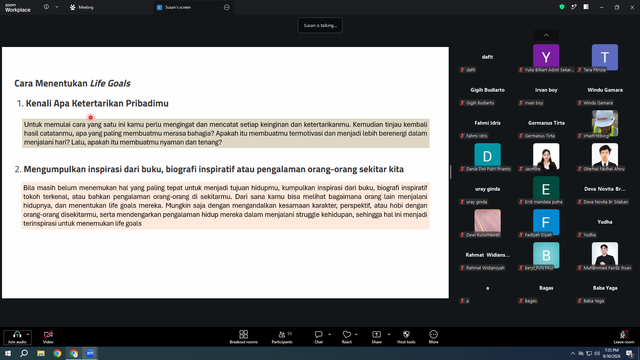The image size is (640, 360).
Task: Click the circle icon on Susan's screen tab
Action: click(227, 7)
